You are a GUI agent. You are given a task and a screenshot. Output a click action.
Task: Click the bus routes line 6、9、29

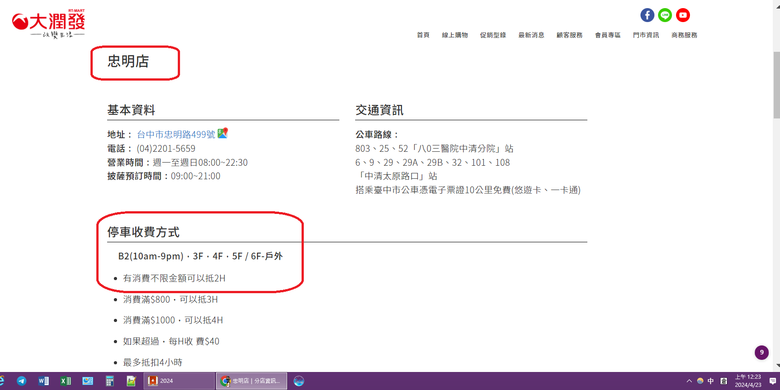pyautogui.click(x=432, y=163)
